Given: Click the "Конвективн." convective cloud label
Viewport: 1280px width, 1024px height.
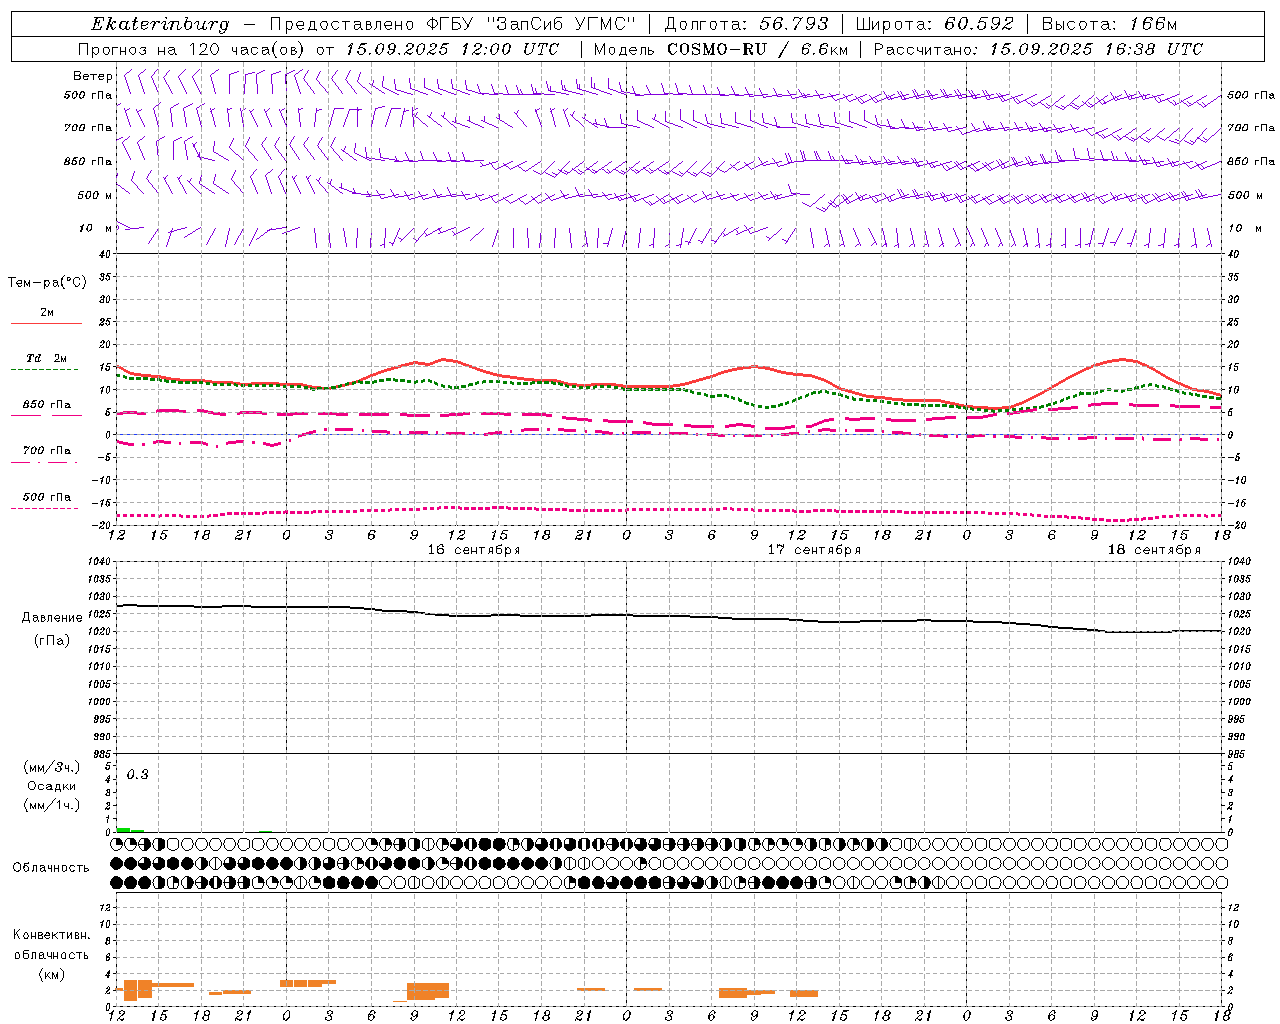Looking at the screenshot, I should coord(52,935).
